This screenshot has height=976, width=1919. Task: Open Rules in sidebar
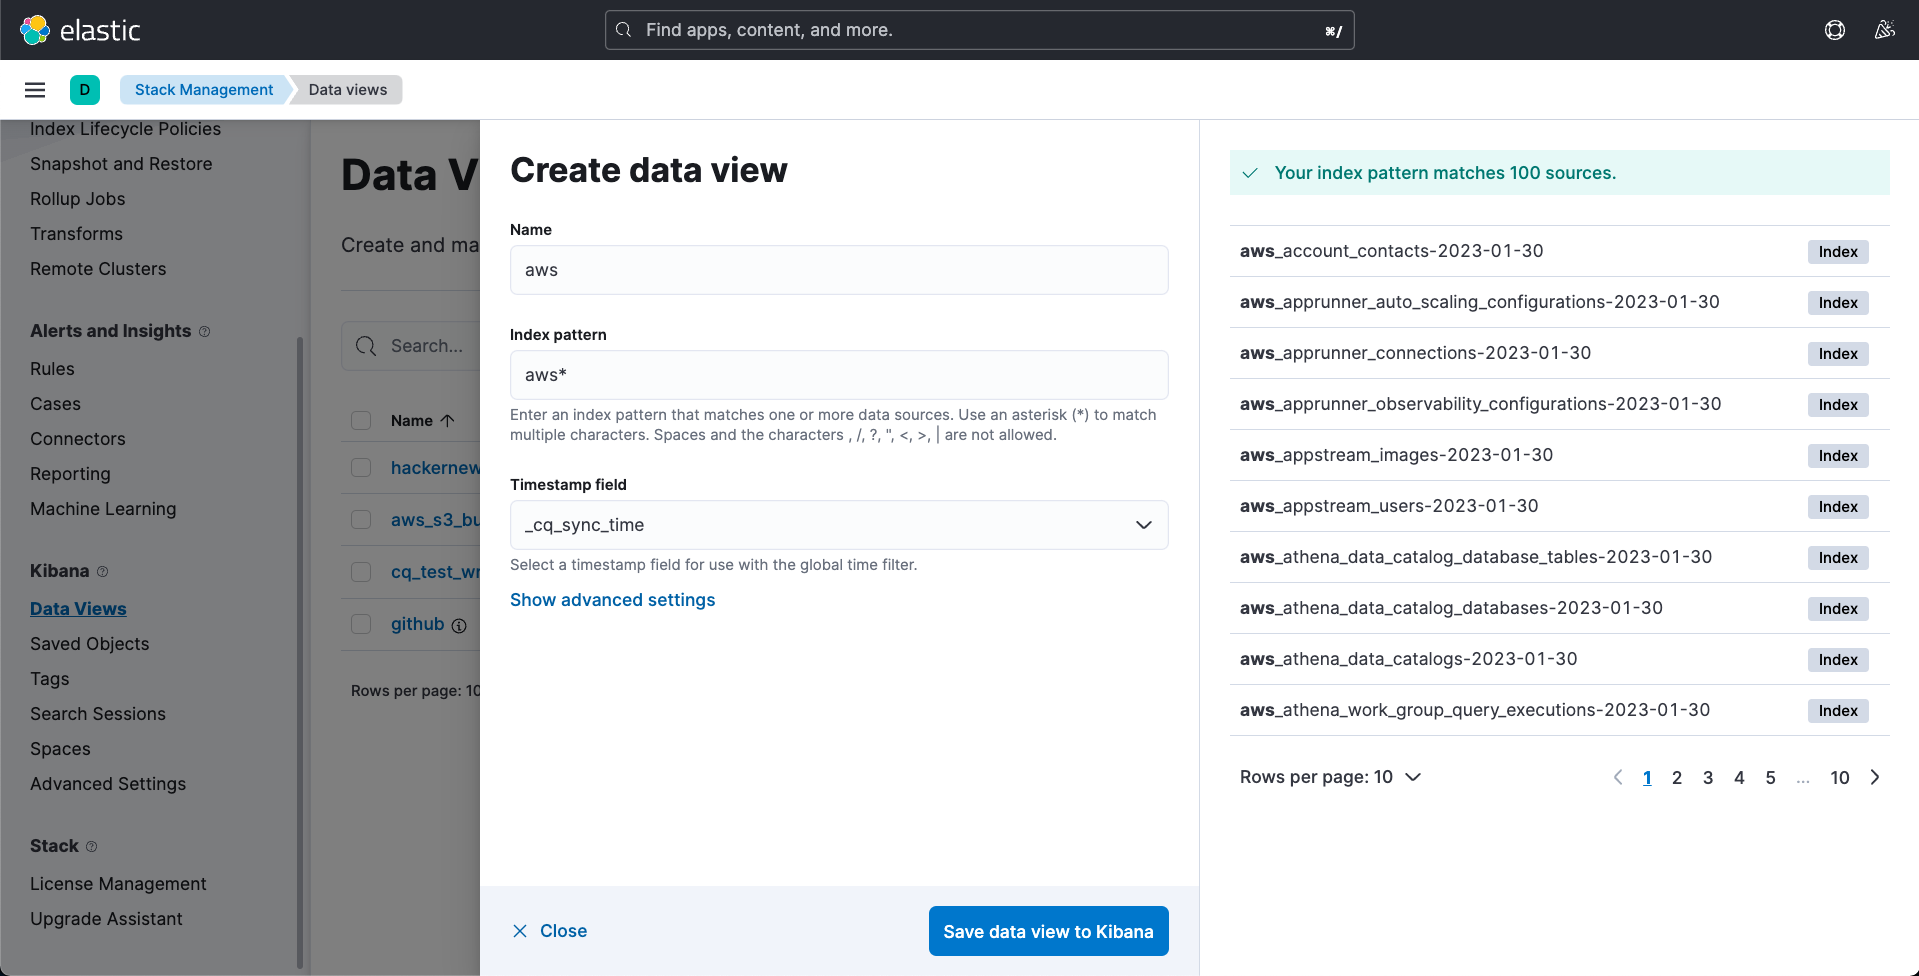tap(52, 369)
